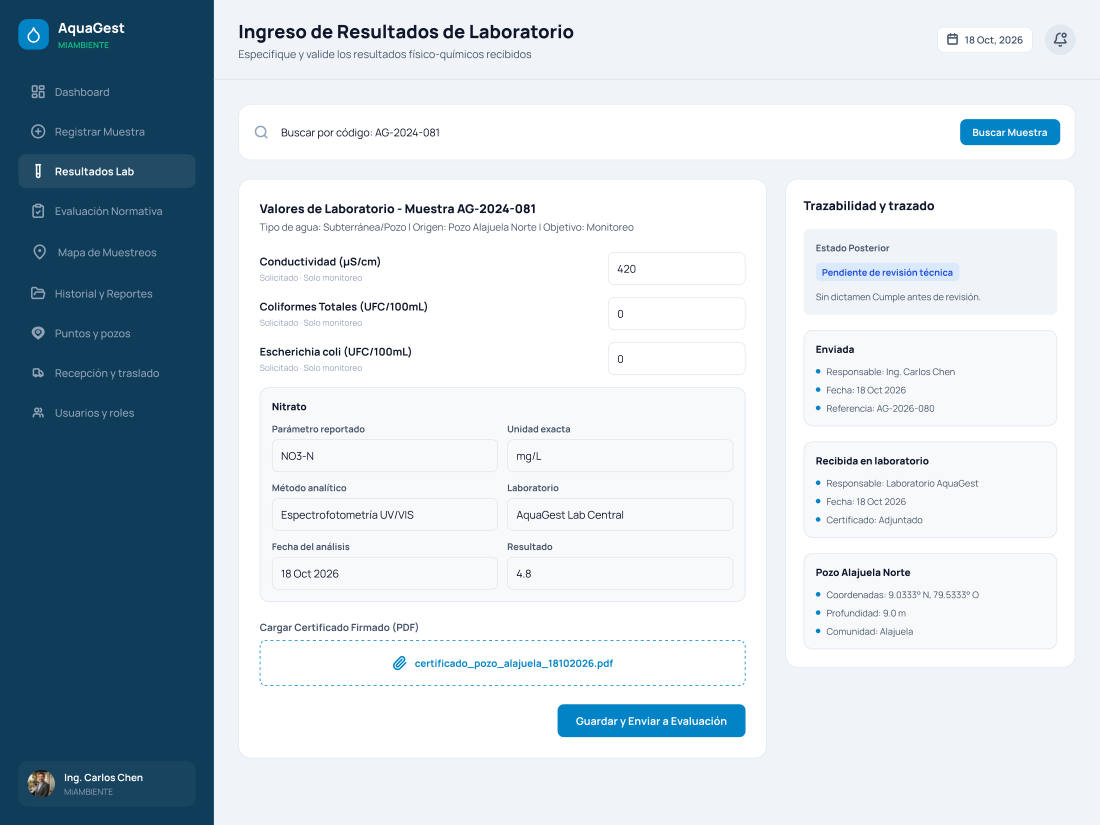Viewport: 1100px width, 825px height.
Task: Open the 18 Oct, 2026 date selector
Action: (x=984, y=39)
